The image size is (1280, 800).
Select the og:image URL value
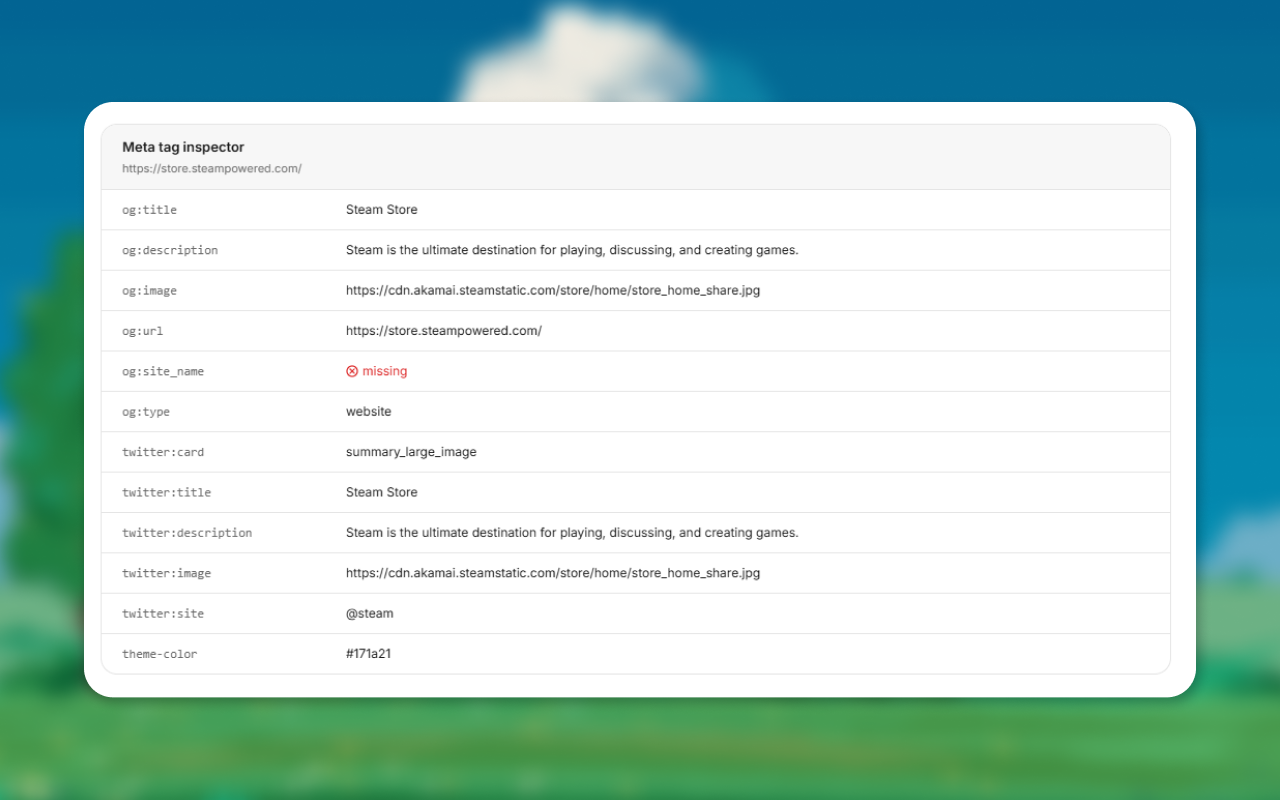(x=553, y=291)
